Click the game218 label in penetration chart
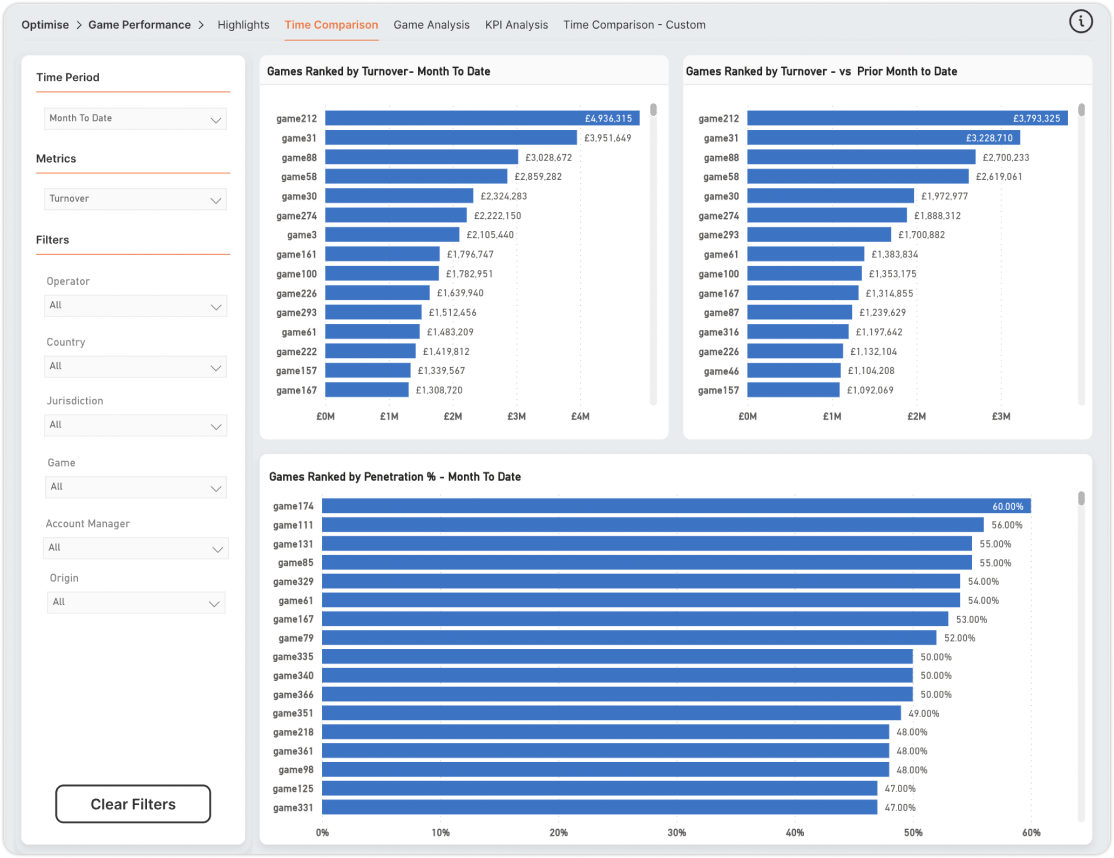The width and height of the screenshot is (1114, 858). coord(293,732)
